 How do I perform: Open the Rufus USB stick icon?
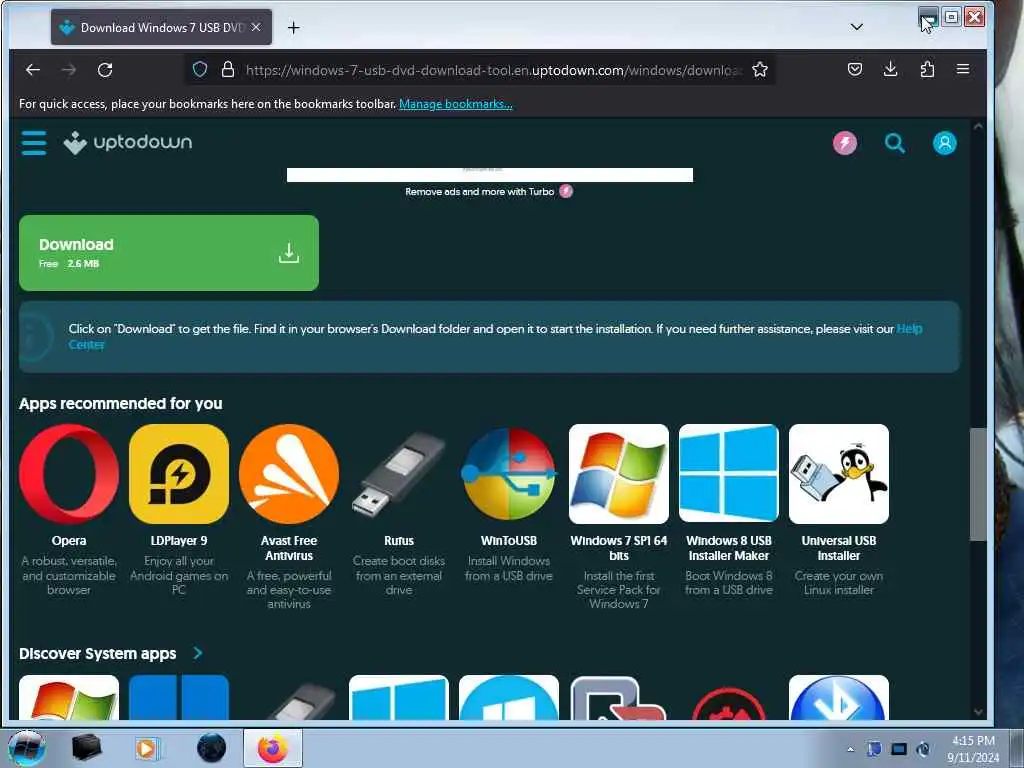398,474
